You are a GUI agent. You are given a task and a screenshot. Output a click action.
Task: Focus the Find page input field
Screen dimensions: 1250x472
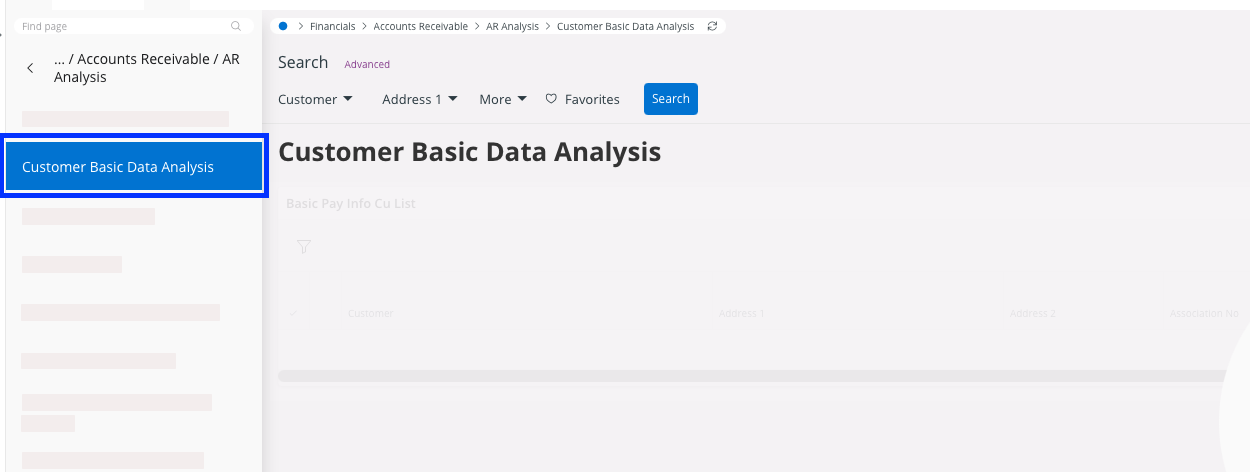tap(120, 27)
